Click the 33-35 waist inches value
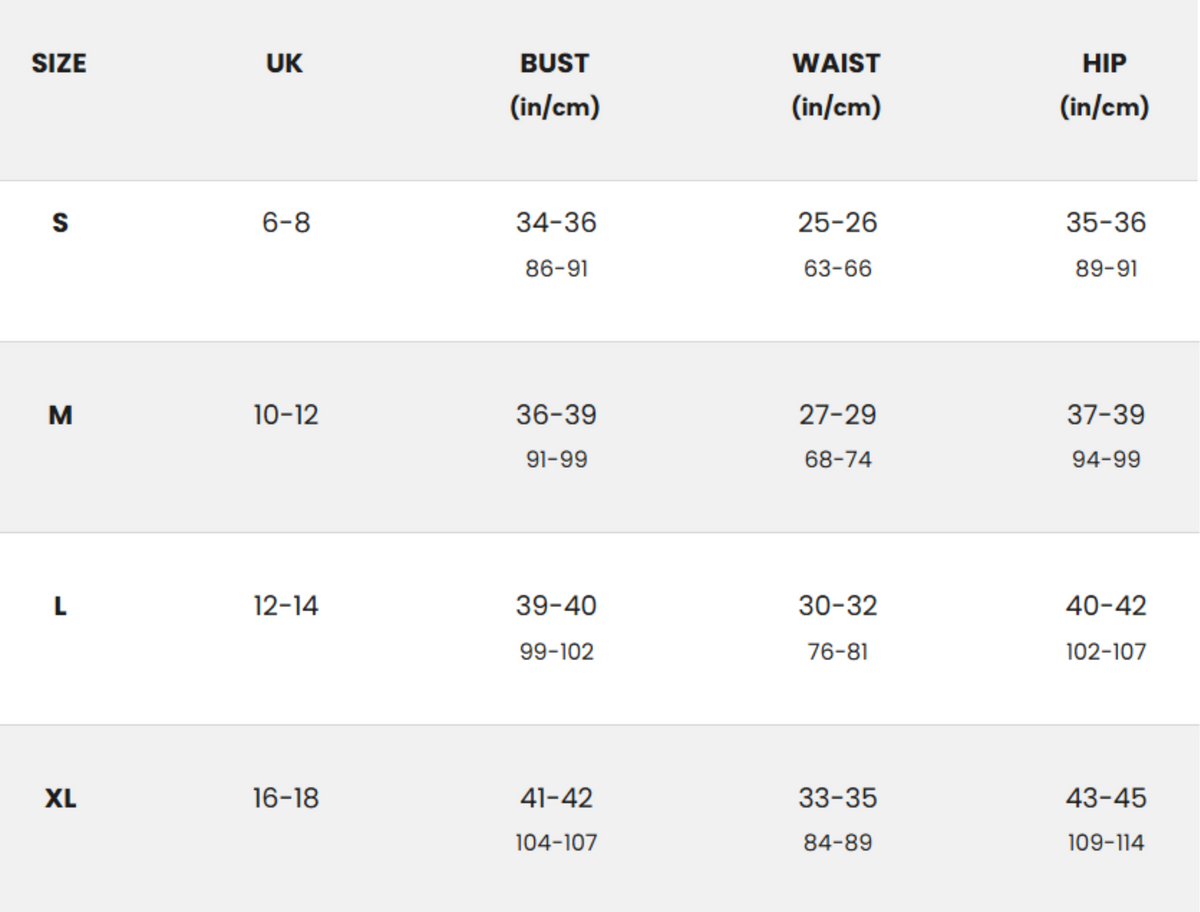 point(837,799)
